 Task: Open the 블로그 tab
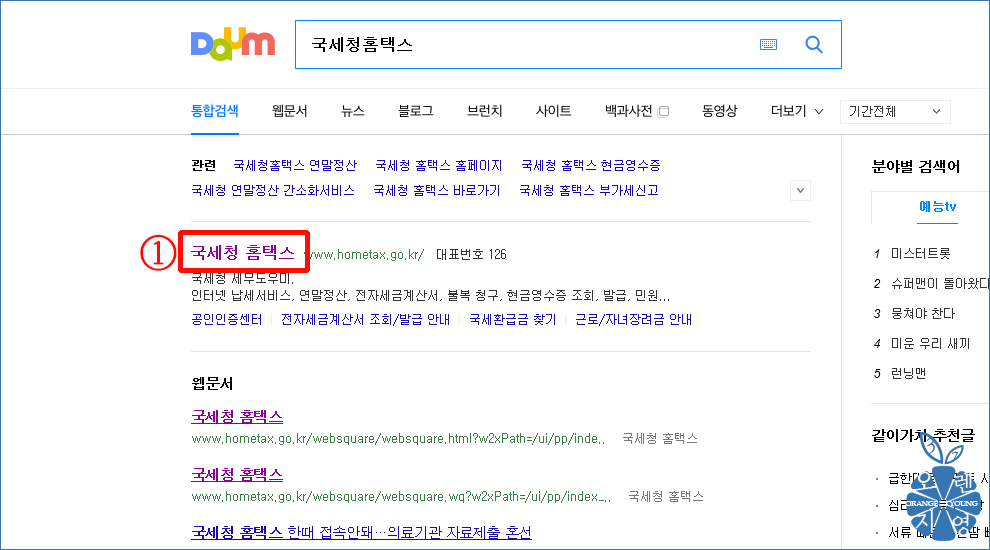415,111
